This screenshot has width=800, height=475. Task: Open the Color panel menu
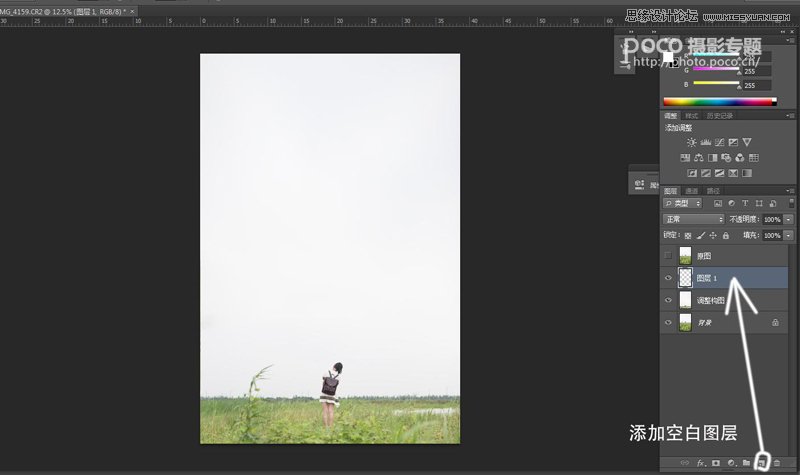[791, 39]
